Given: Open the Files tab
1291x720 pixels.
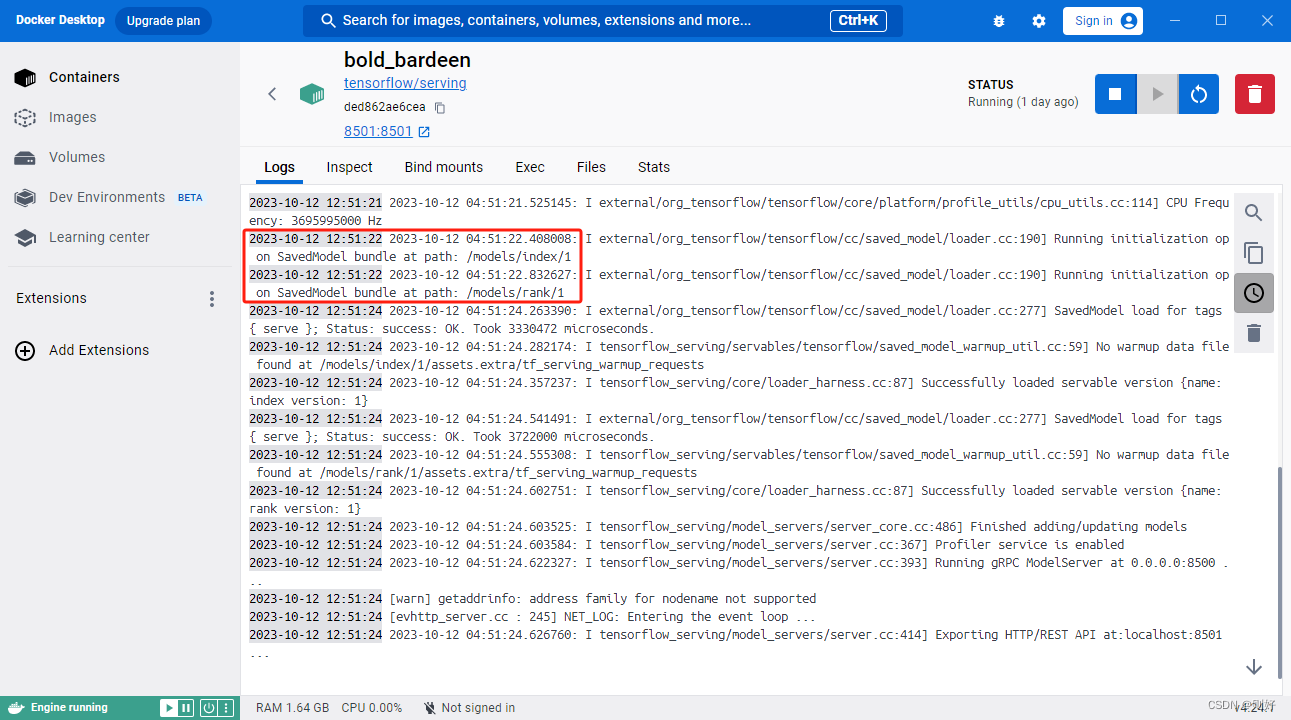Looking at the screenshot, I should click(591, 167).
